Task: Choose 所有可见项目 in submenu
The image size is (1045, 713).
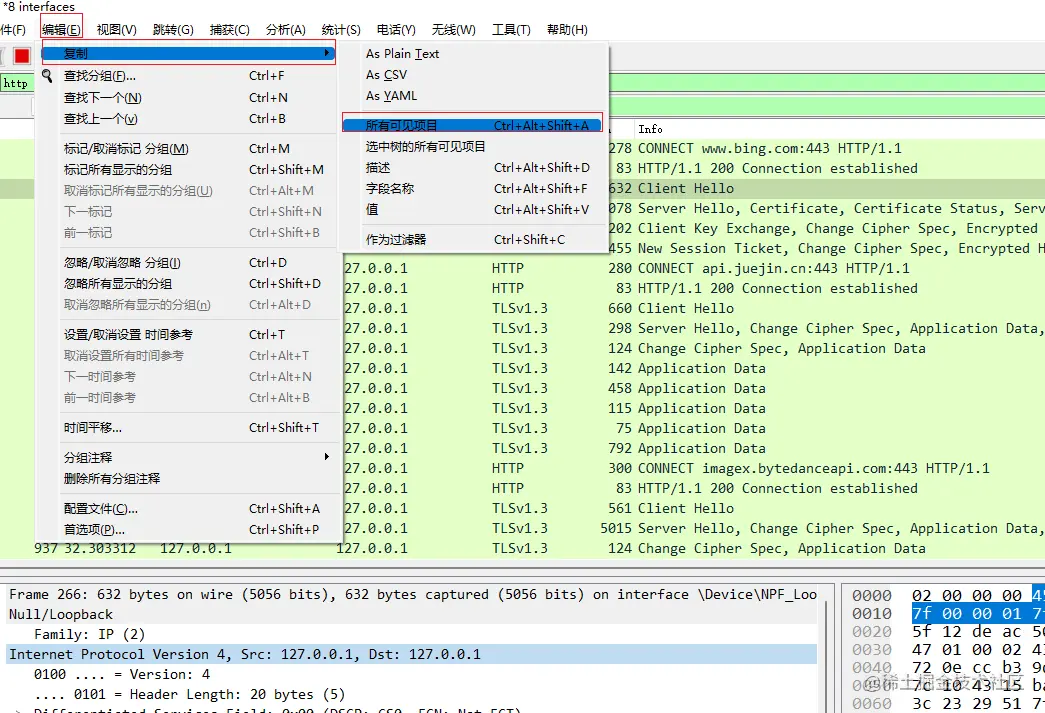Action: coord(473,125)
